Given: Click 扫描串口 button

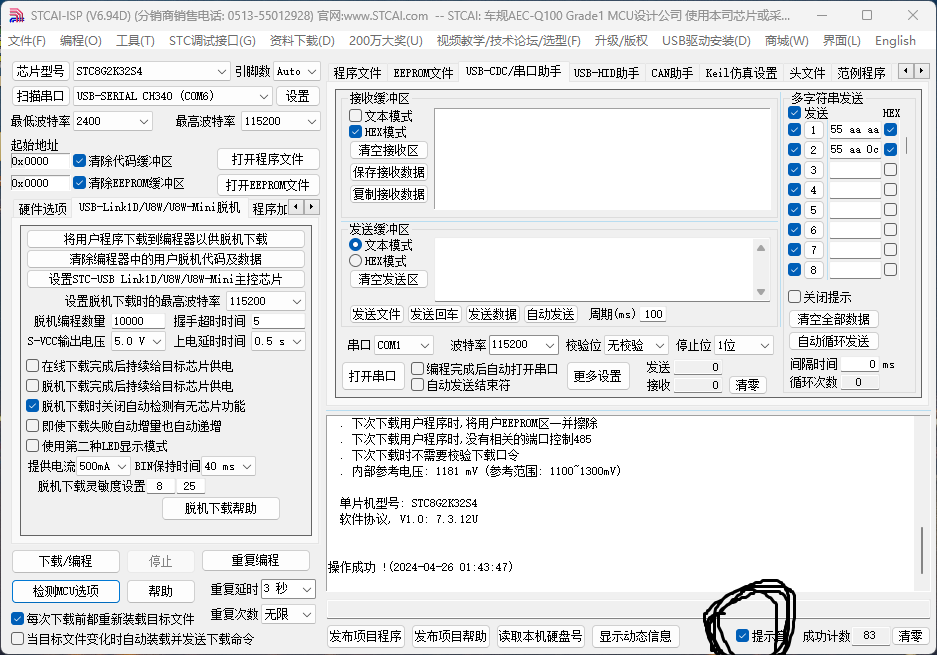Looking at the screenshot, I should pyautogui.click(x=41, y=96).
